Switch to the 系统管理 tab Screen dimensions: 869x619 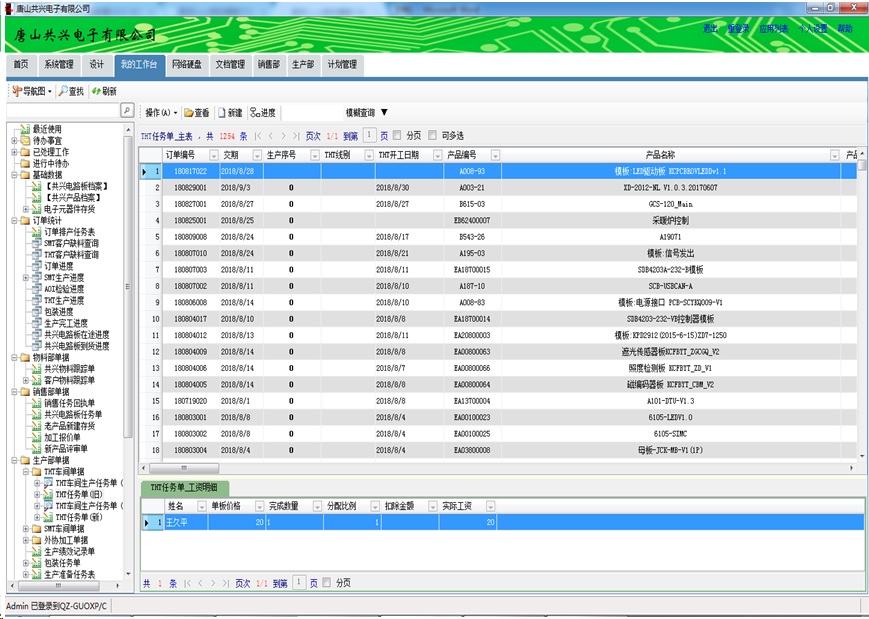coord(58,65)
